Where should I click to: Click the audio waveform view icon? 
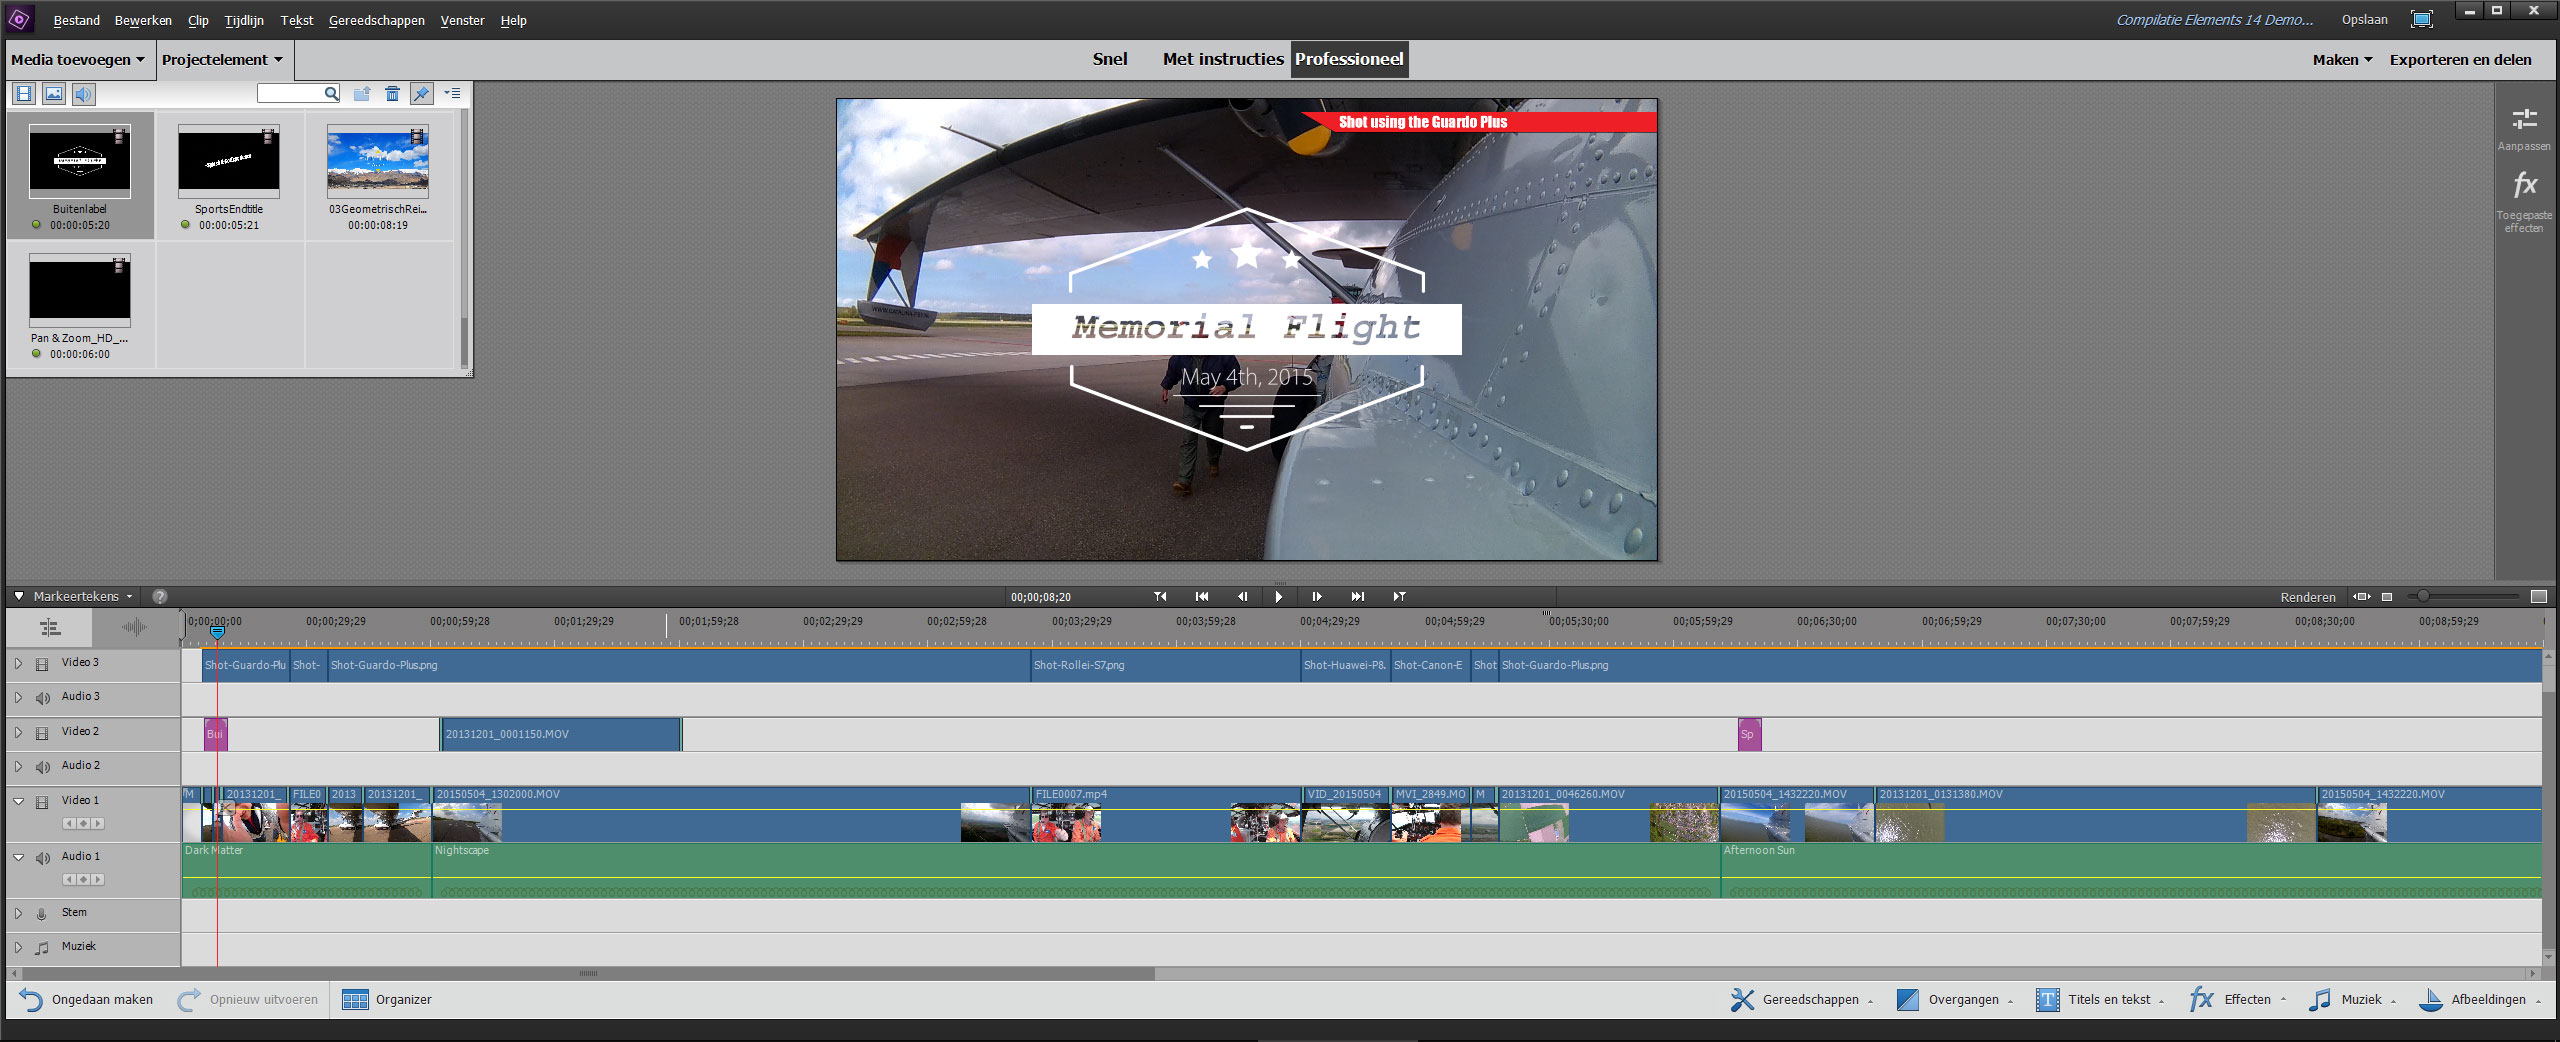134,628
